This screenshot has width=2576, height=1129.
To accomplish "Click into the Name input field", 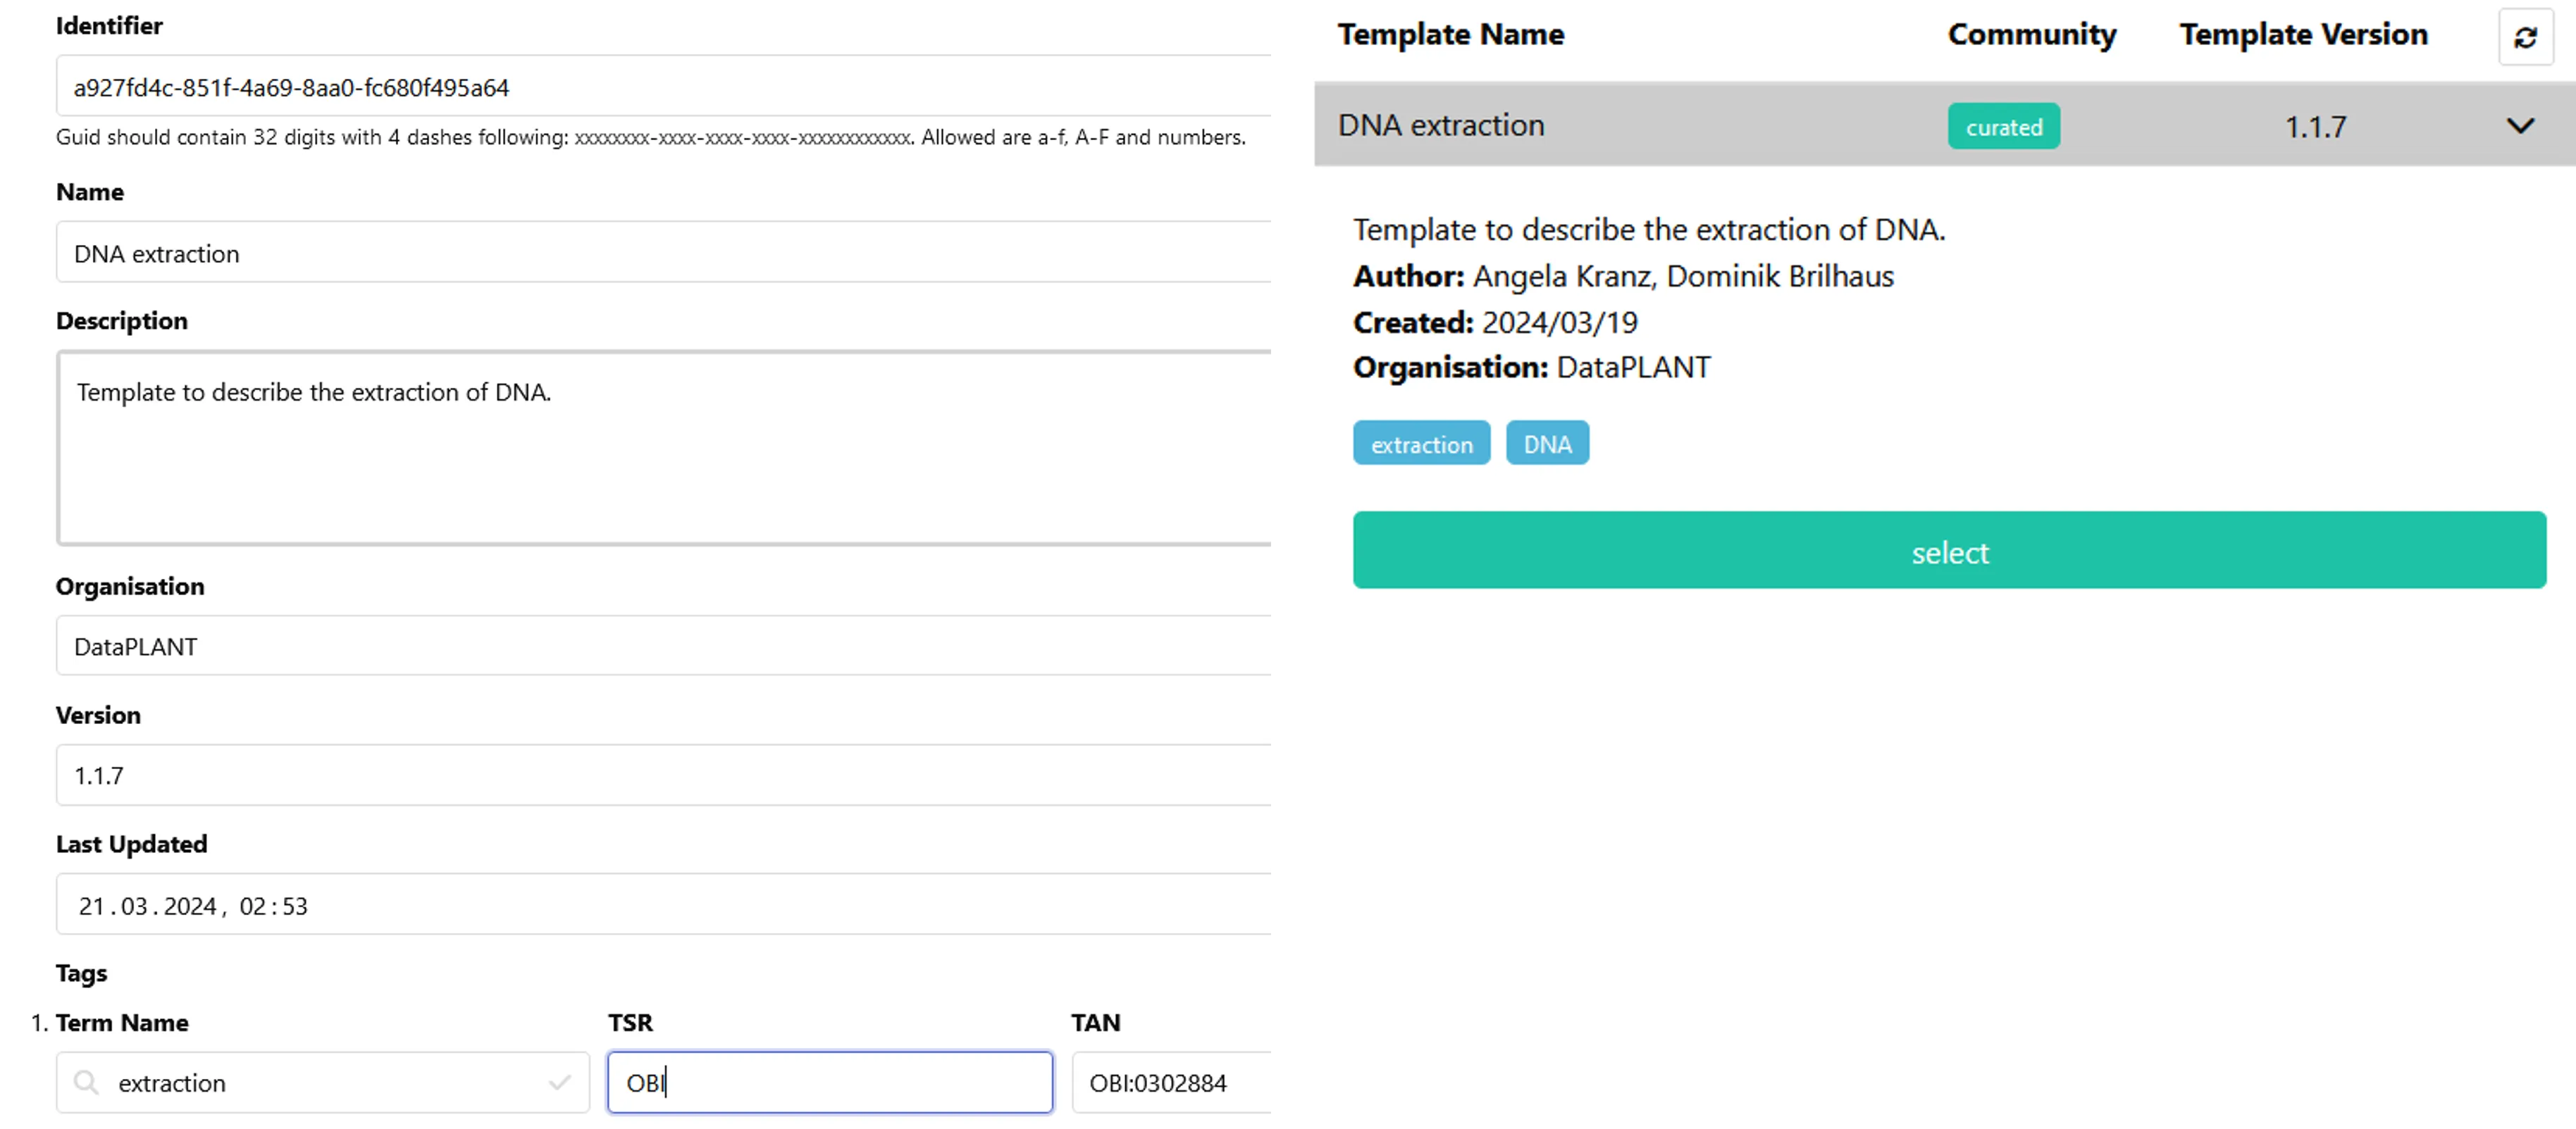I will (x=660, y=253).
